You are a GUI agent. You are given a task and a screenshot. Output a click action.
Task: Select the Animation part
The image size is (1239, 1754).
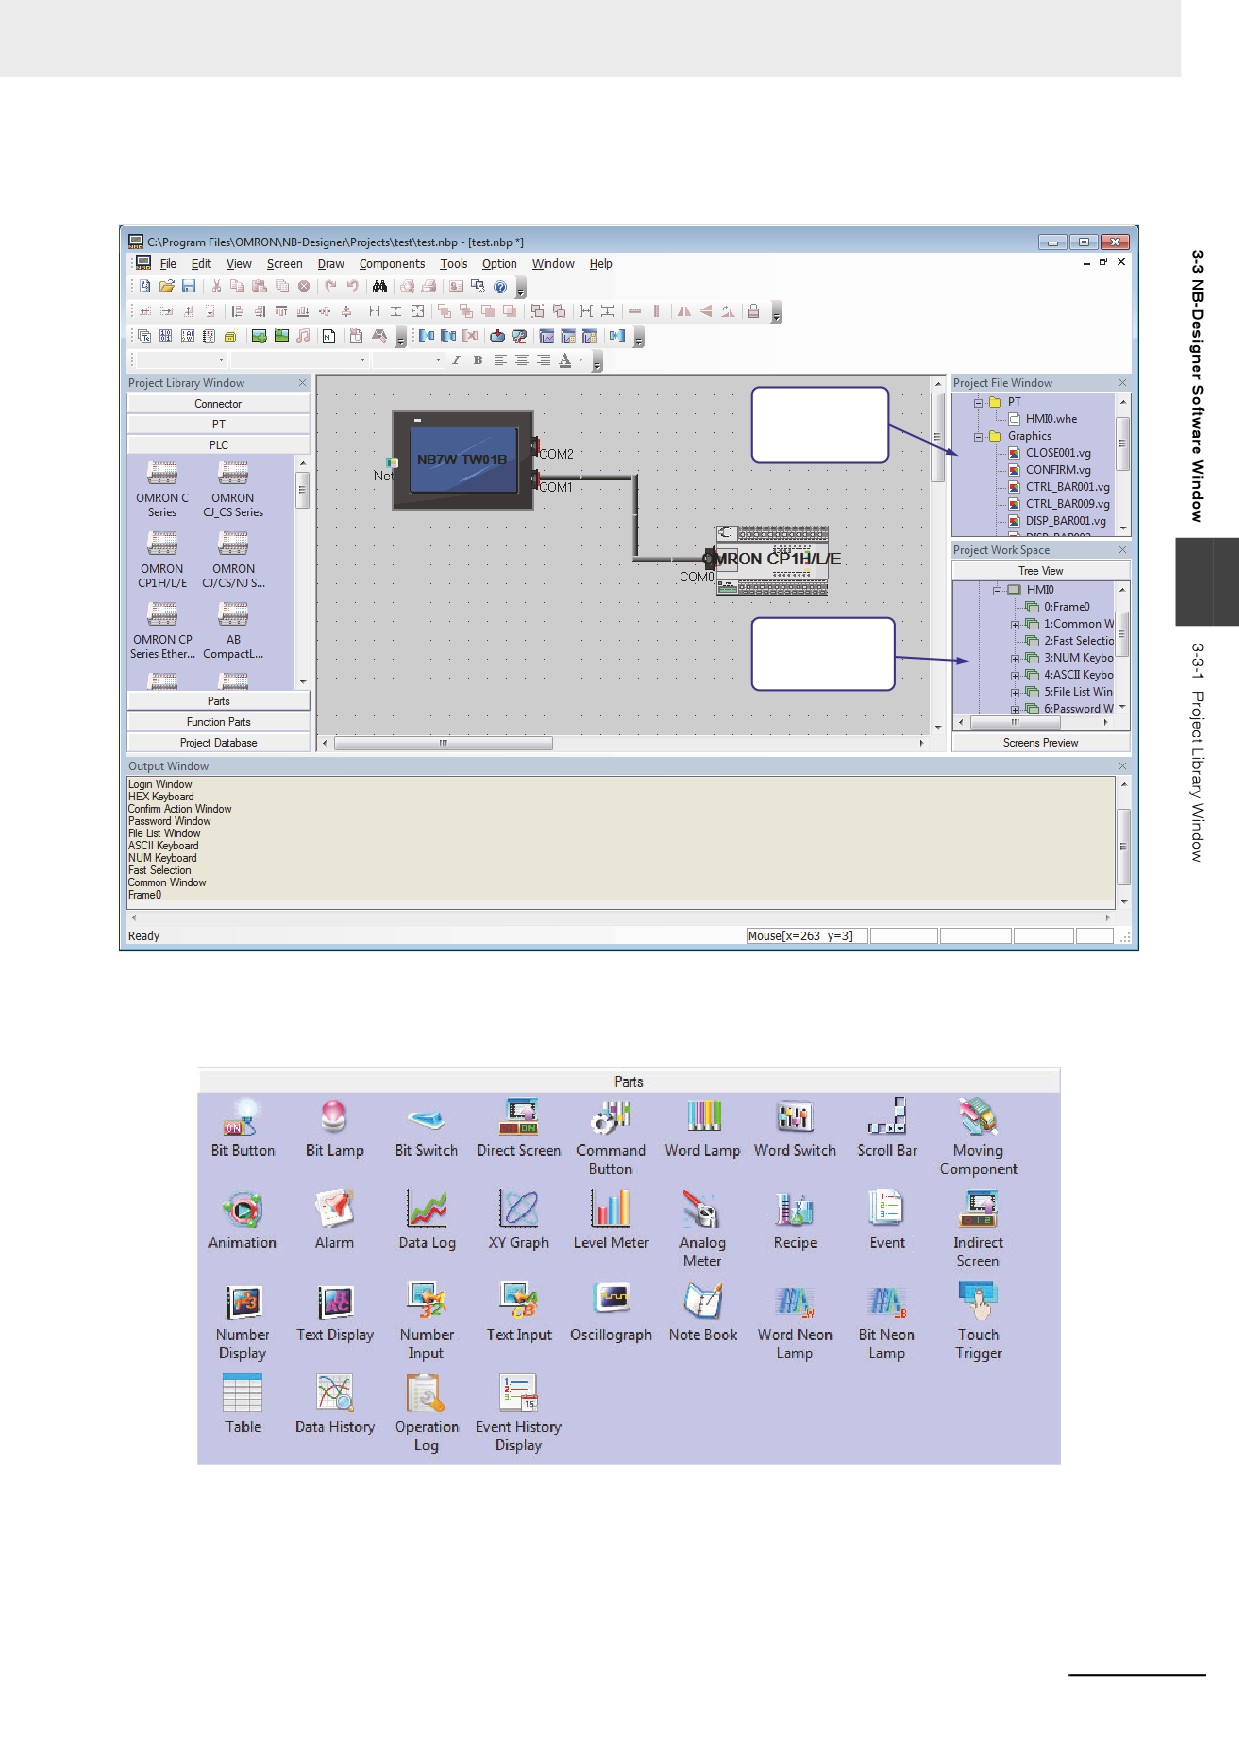(x=243, y=1221)
